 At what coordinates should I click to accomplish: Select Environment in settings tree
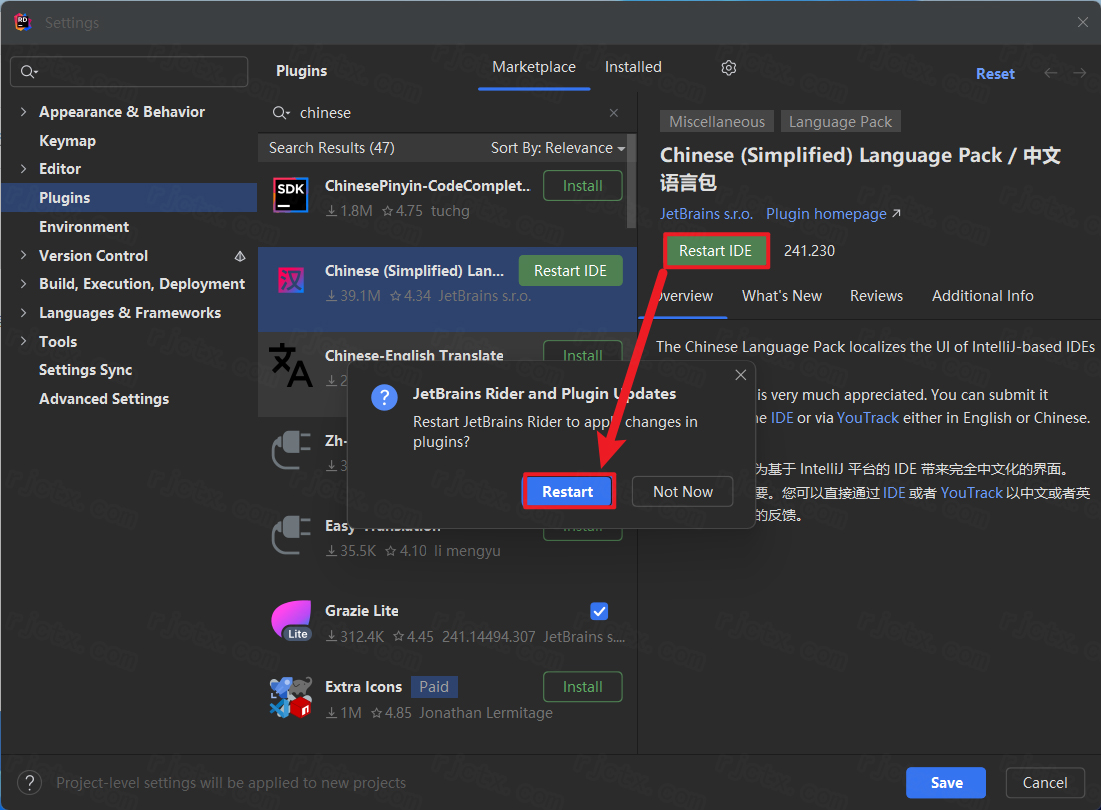[x=84, y=227]
